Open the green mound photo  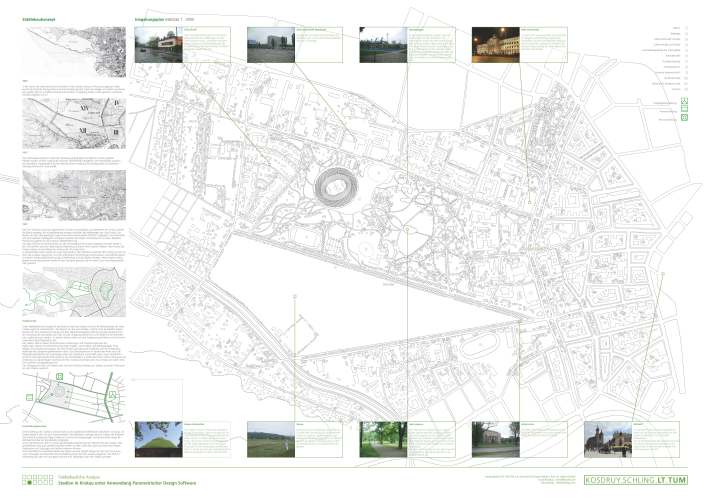[159, 439]
